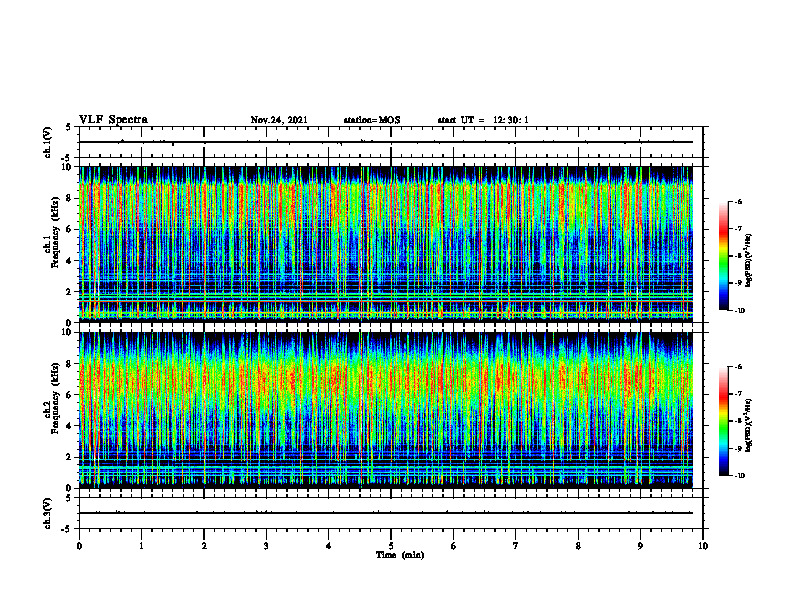Click time axis tick label "1"
792x612 pixels.
(x=141, y=546)
